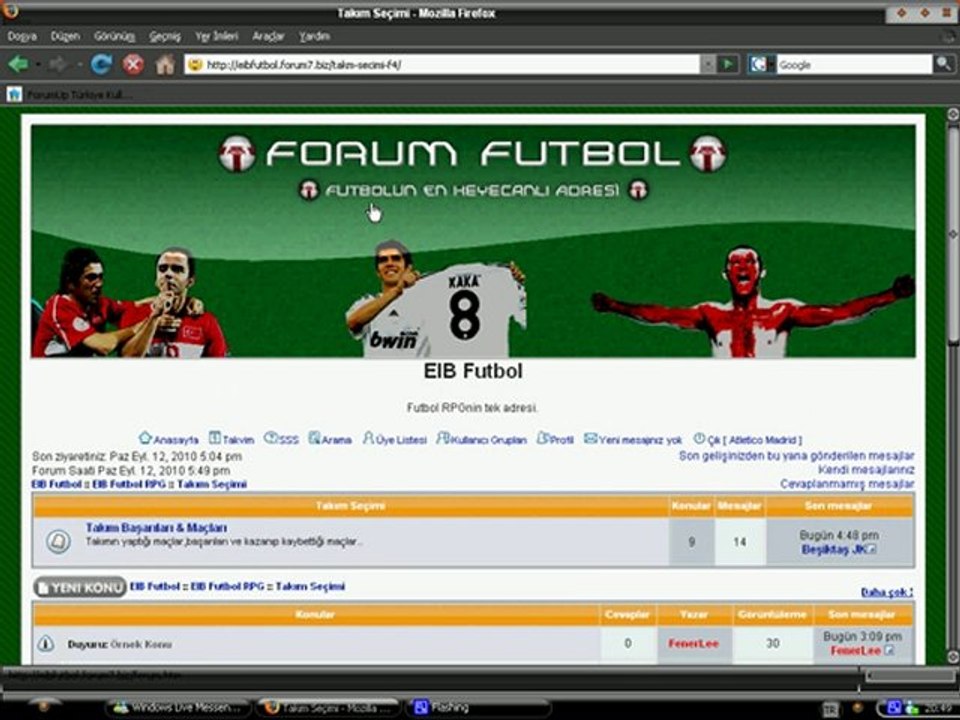The image size is (960, 720).
Task: Open the Profil link
Action: (555, 439)
